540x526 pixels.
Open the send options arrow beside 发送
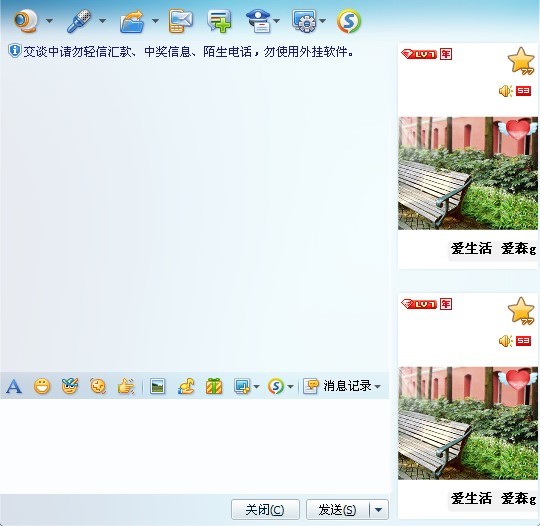[x=378, y=509]
